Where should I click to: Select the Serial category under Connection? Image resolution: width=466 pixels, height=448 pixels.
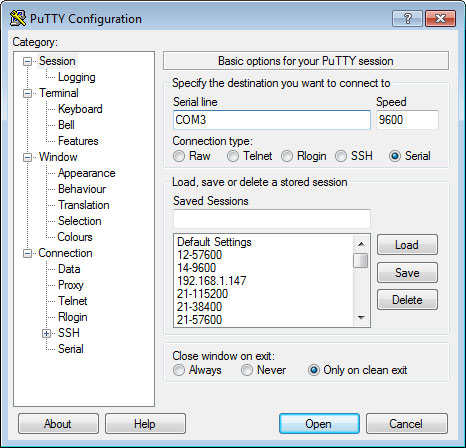(x=71, y=349)
